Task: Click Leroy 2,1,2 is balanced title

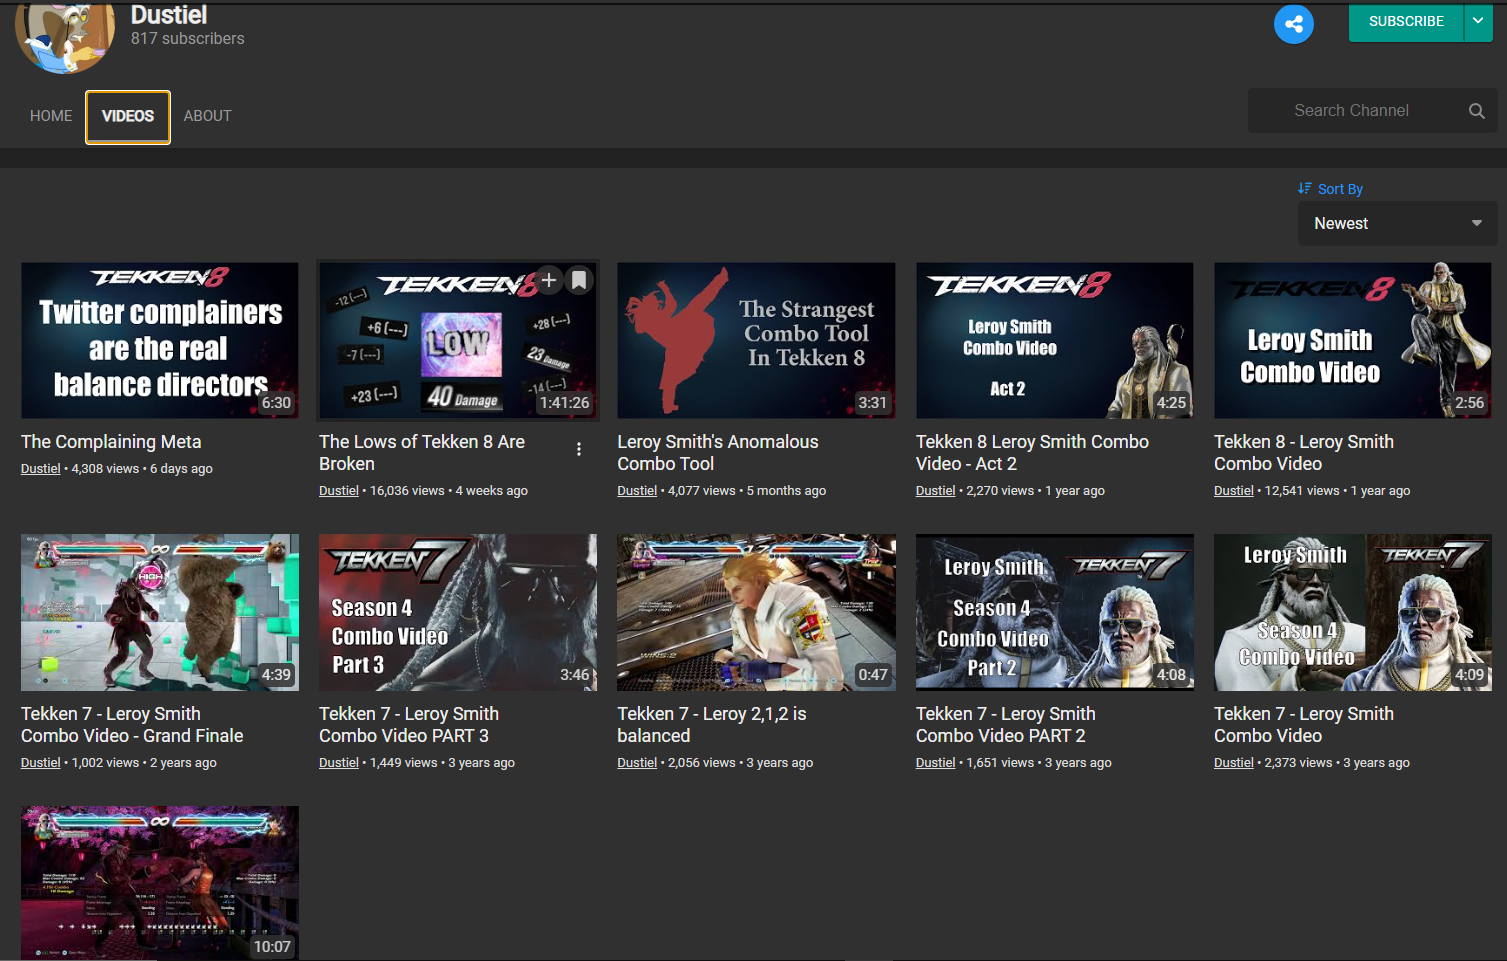Action: click(x=711, y=725)
